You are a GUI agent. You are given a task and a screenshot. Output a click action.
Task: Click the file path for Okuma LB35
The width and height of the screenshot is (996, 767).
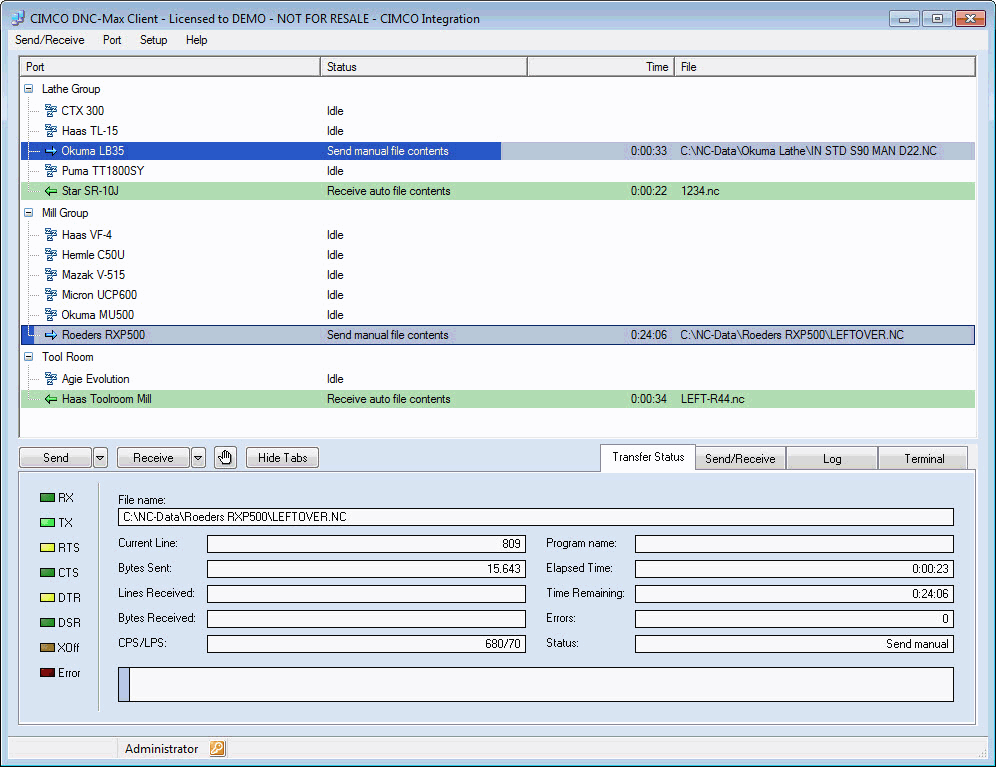(x=808, y=151)
